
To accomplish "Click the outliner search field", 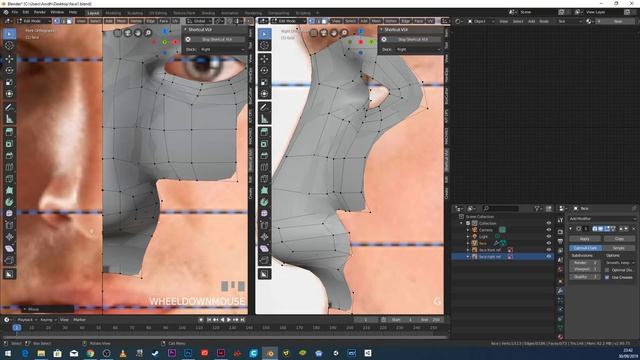I will coord(500,209).
